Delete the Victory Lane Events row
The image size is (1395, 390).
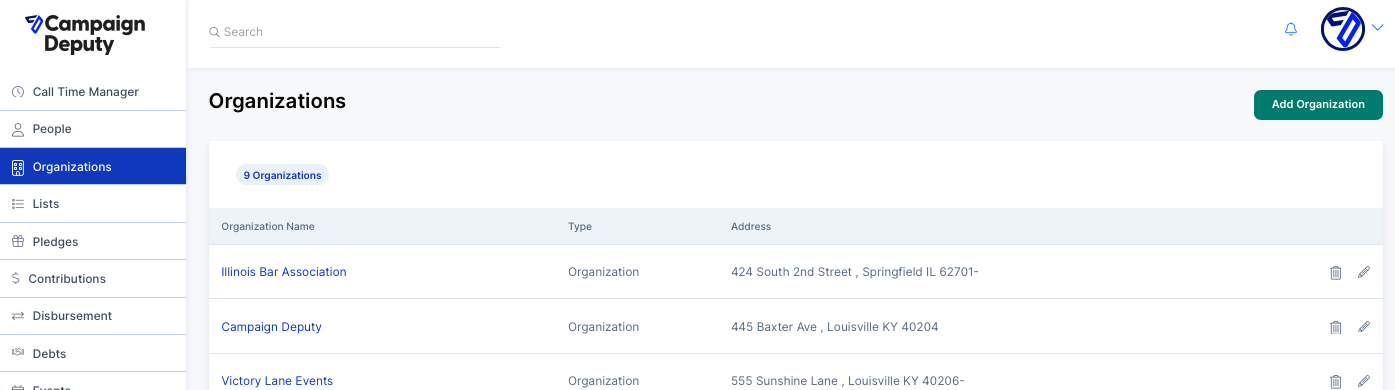click(1335, 381)
